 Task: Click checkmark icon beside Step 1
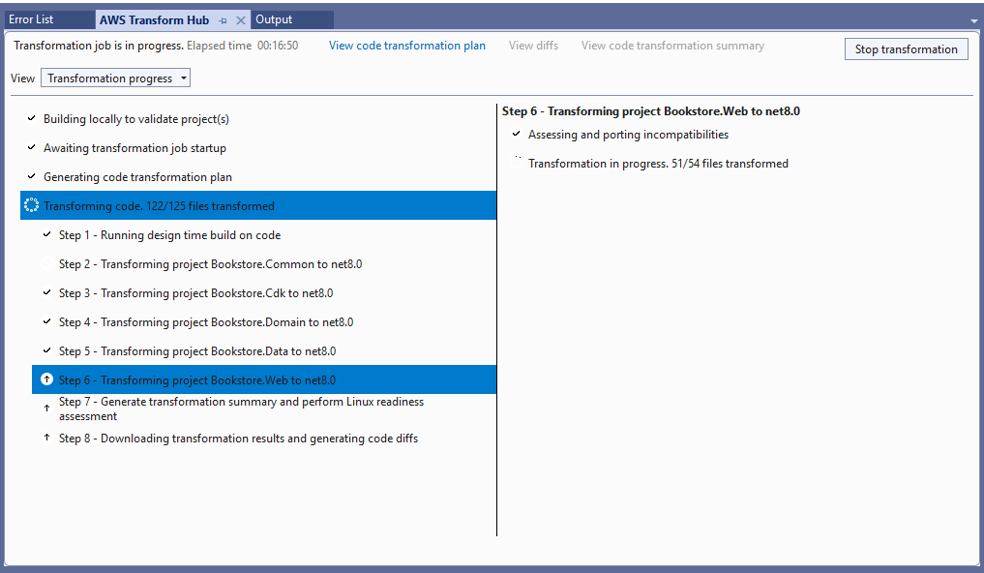pyautogui.click(x=46, y=234)
